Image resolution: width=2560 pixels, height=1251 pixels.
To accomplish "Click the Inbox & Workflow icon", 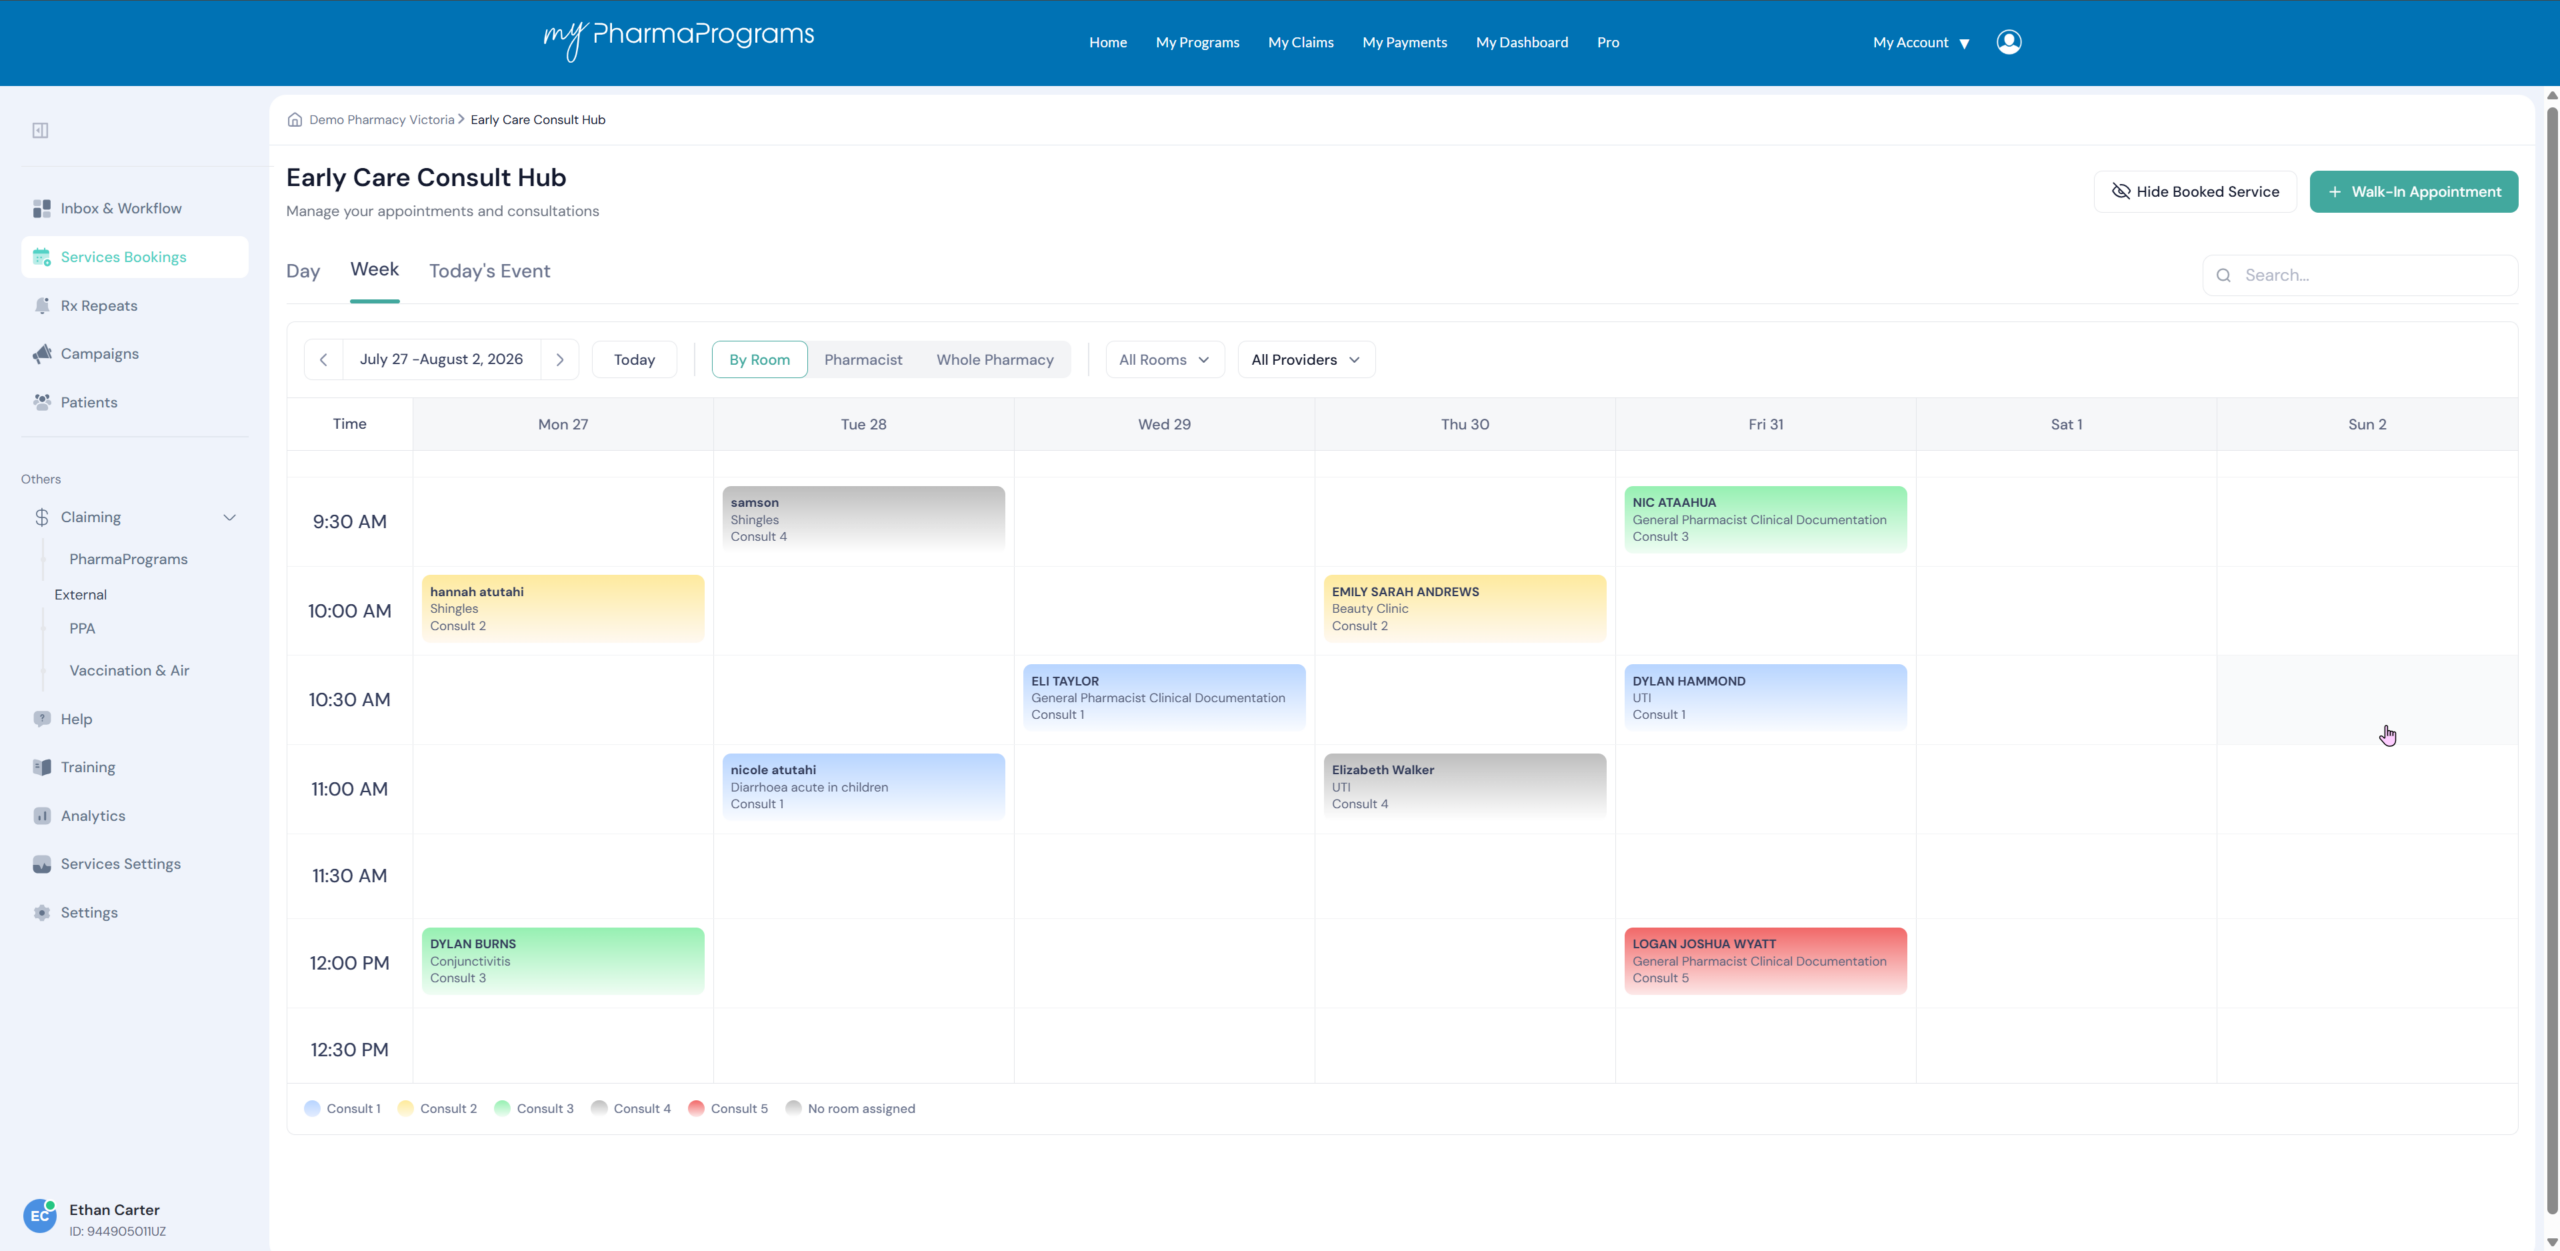I will pos(42,208).
